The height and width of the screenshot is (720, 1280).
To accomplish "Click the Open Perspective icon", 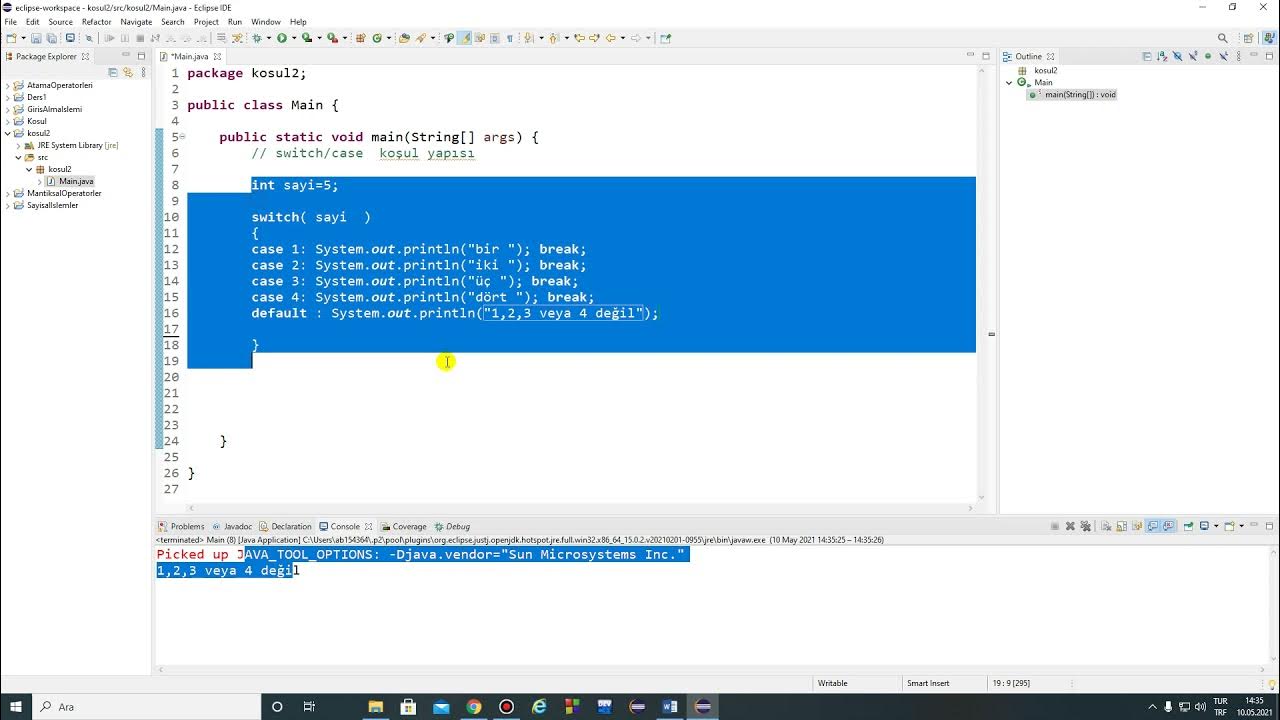I will [1246, 38].
